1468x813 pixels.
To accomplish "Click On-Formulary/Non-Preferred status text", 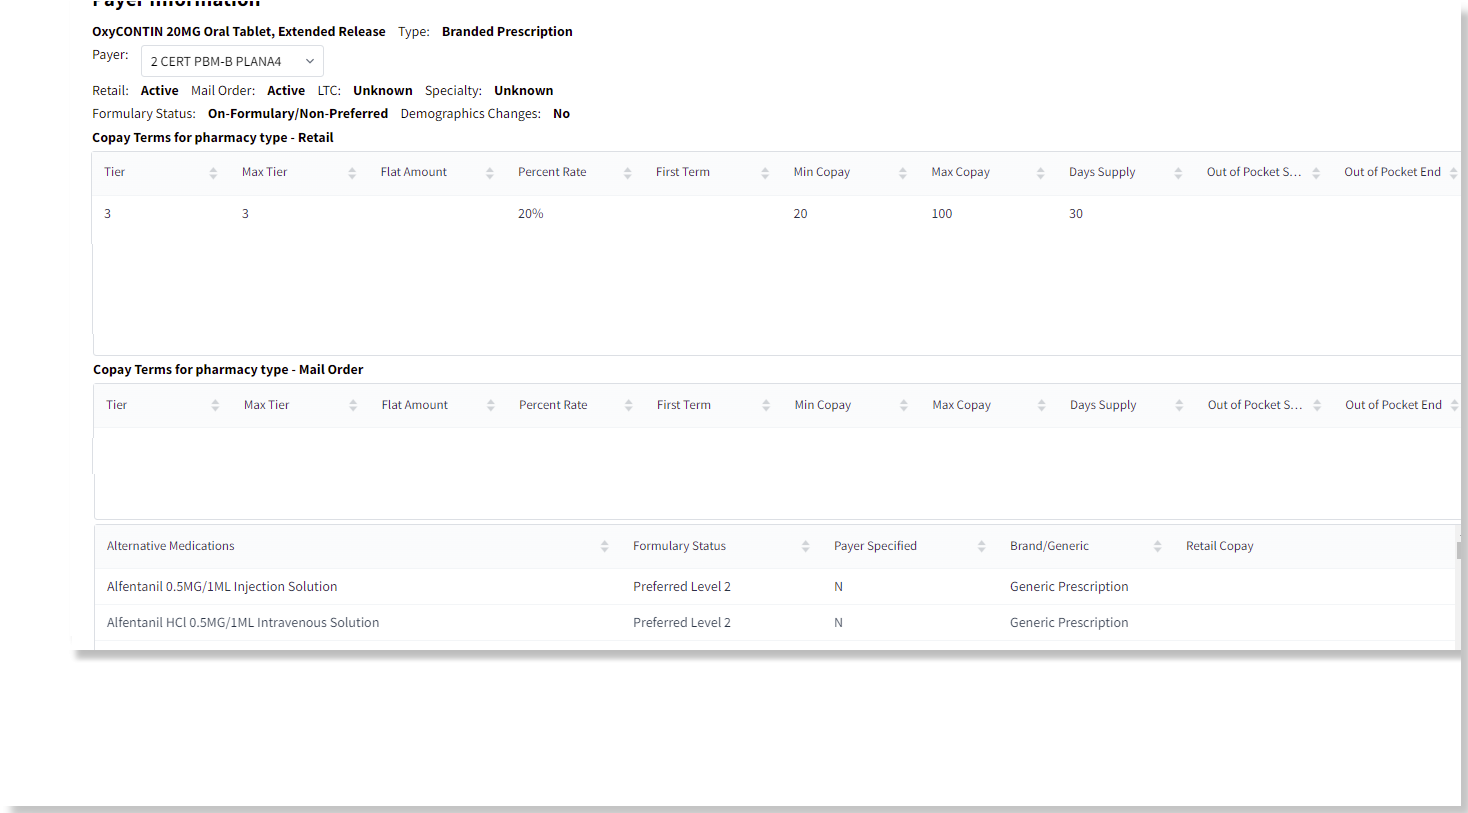I will click(x=298, y=114).
